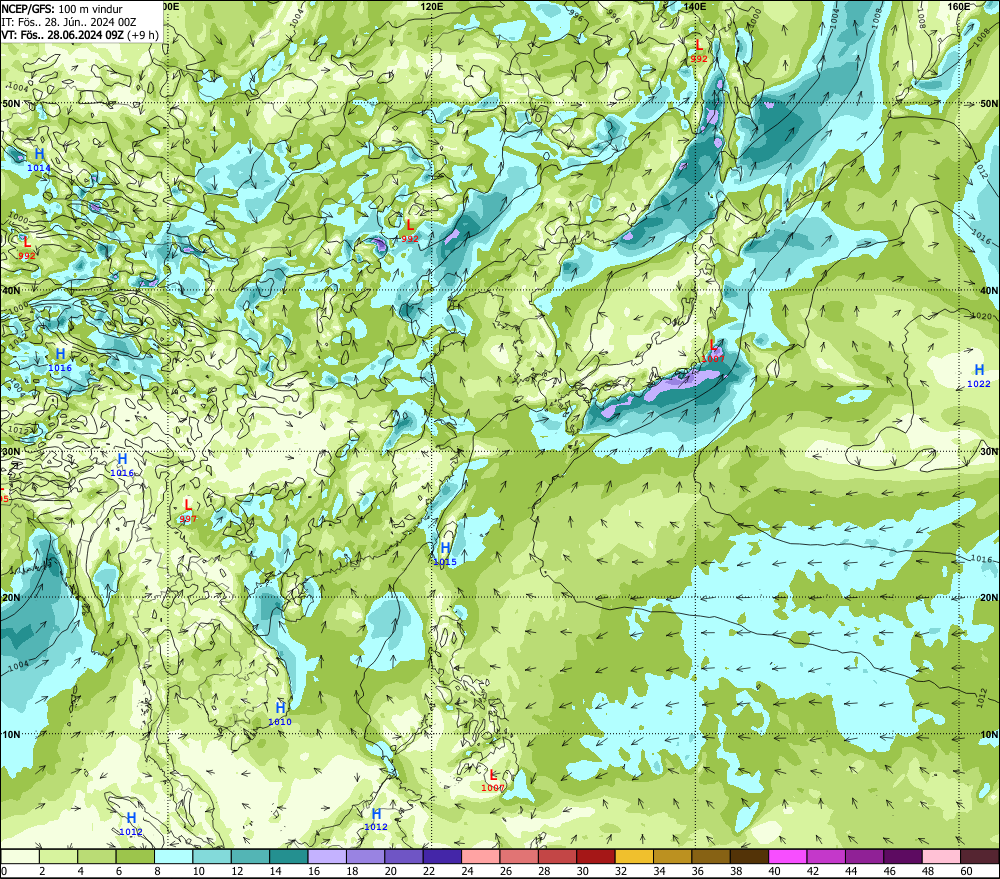The height and width of the screenshot is (879, 1000).
Task: Click the 40N label on the right edge
Action: pos(989,290)
